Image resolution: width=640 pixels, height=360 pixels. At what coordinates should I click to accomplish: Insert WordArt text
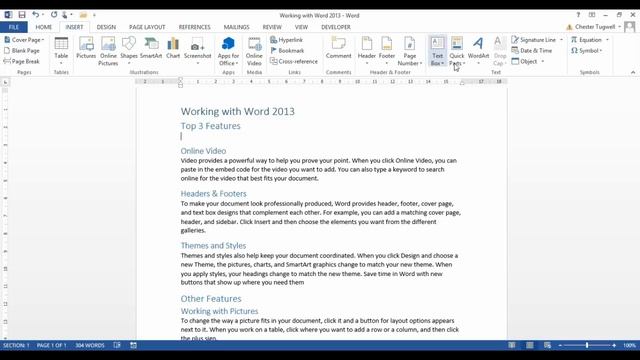pos(478,51)
